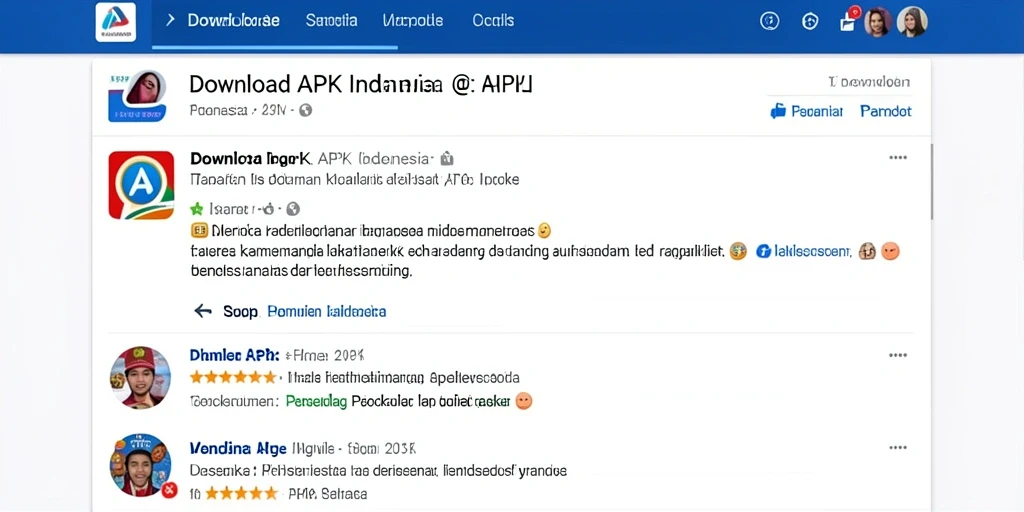Screen dimensions: 1024x512
Task: Select the Ocalls tab
Action: pos(493,20)
